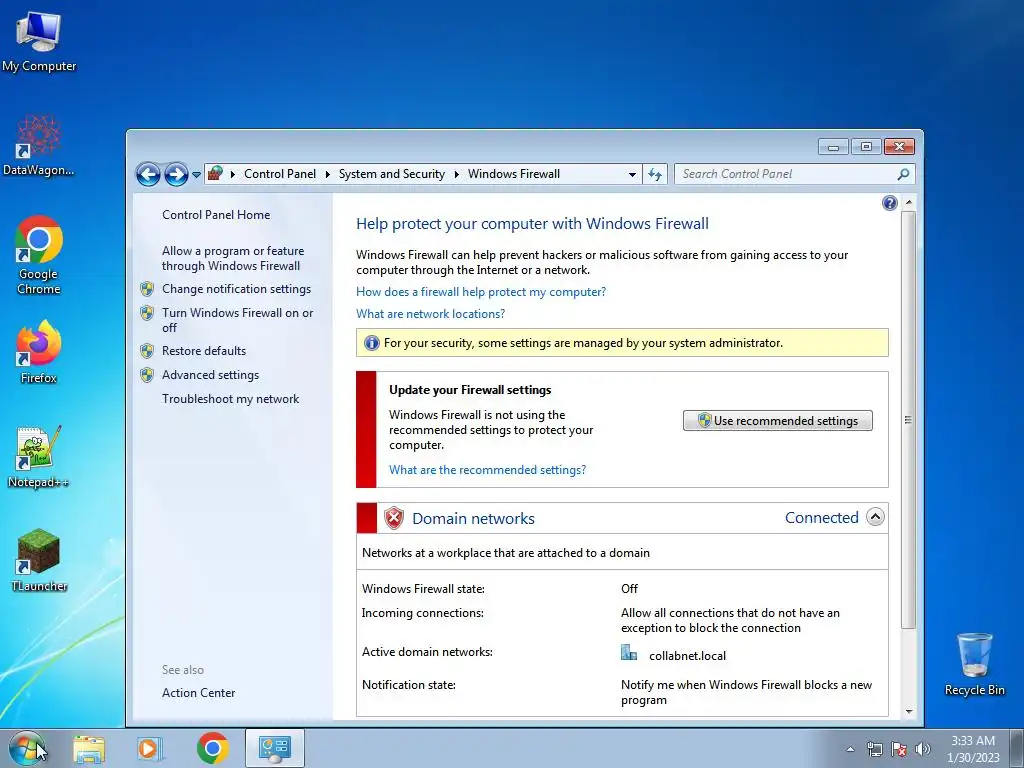This screenshot has width=1024, height=768.
Task: Select the collabnet.local text
Action: click(x=688, y=656)
